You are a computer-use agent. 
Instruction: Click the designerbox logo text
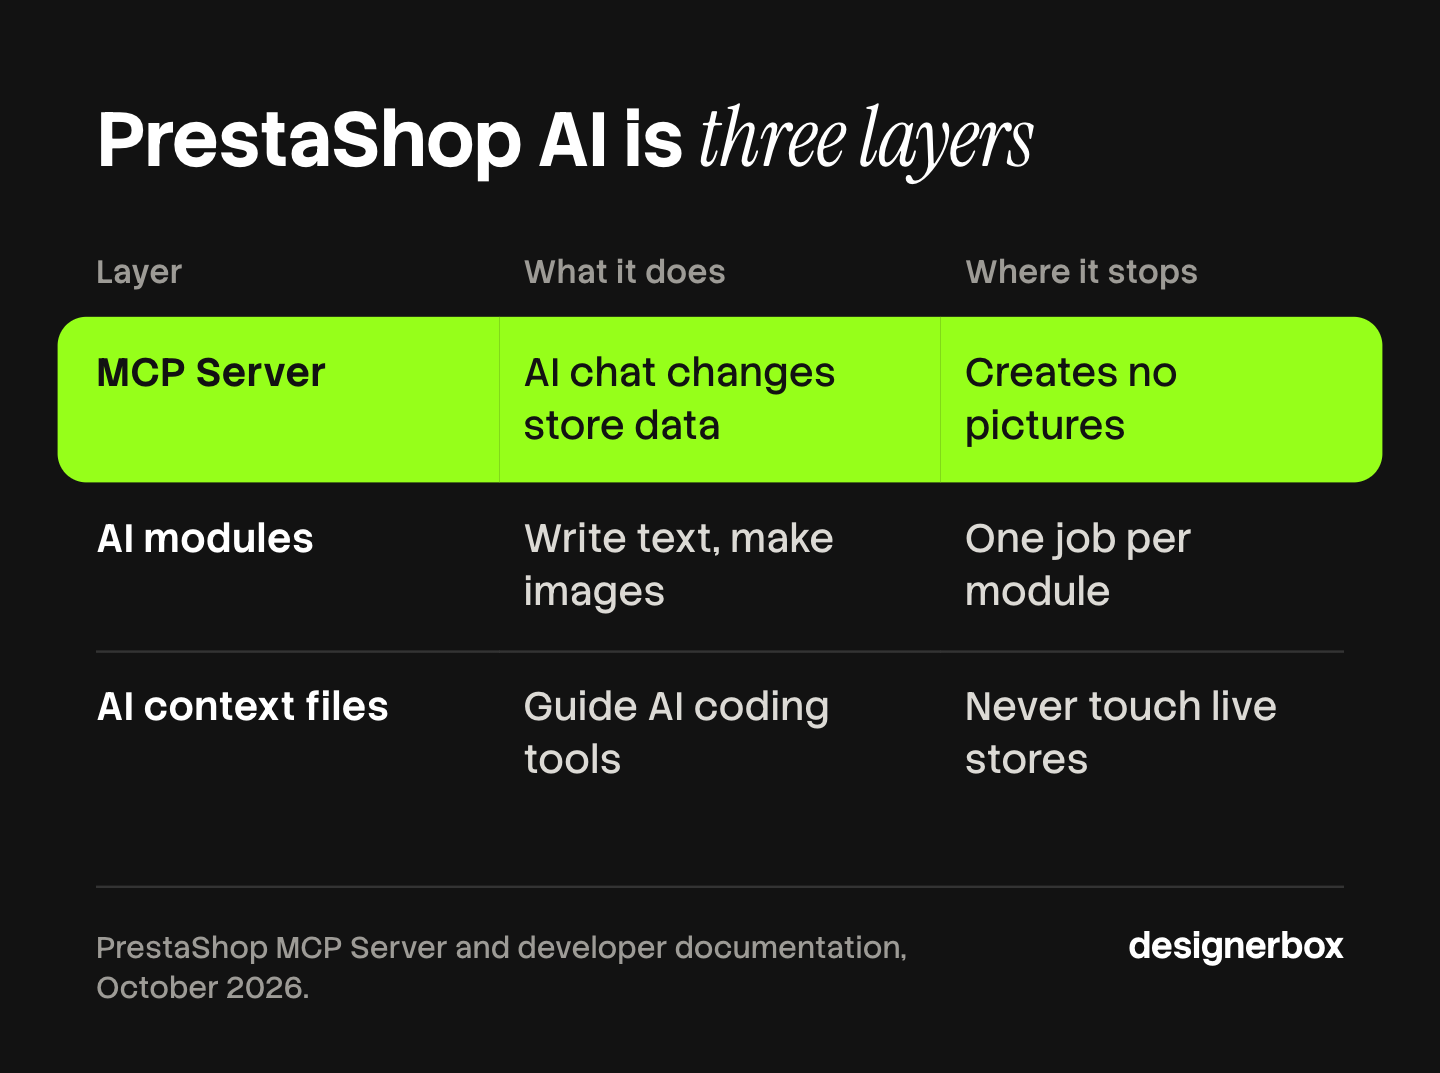pos(1236,946)
